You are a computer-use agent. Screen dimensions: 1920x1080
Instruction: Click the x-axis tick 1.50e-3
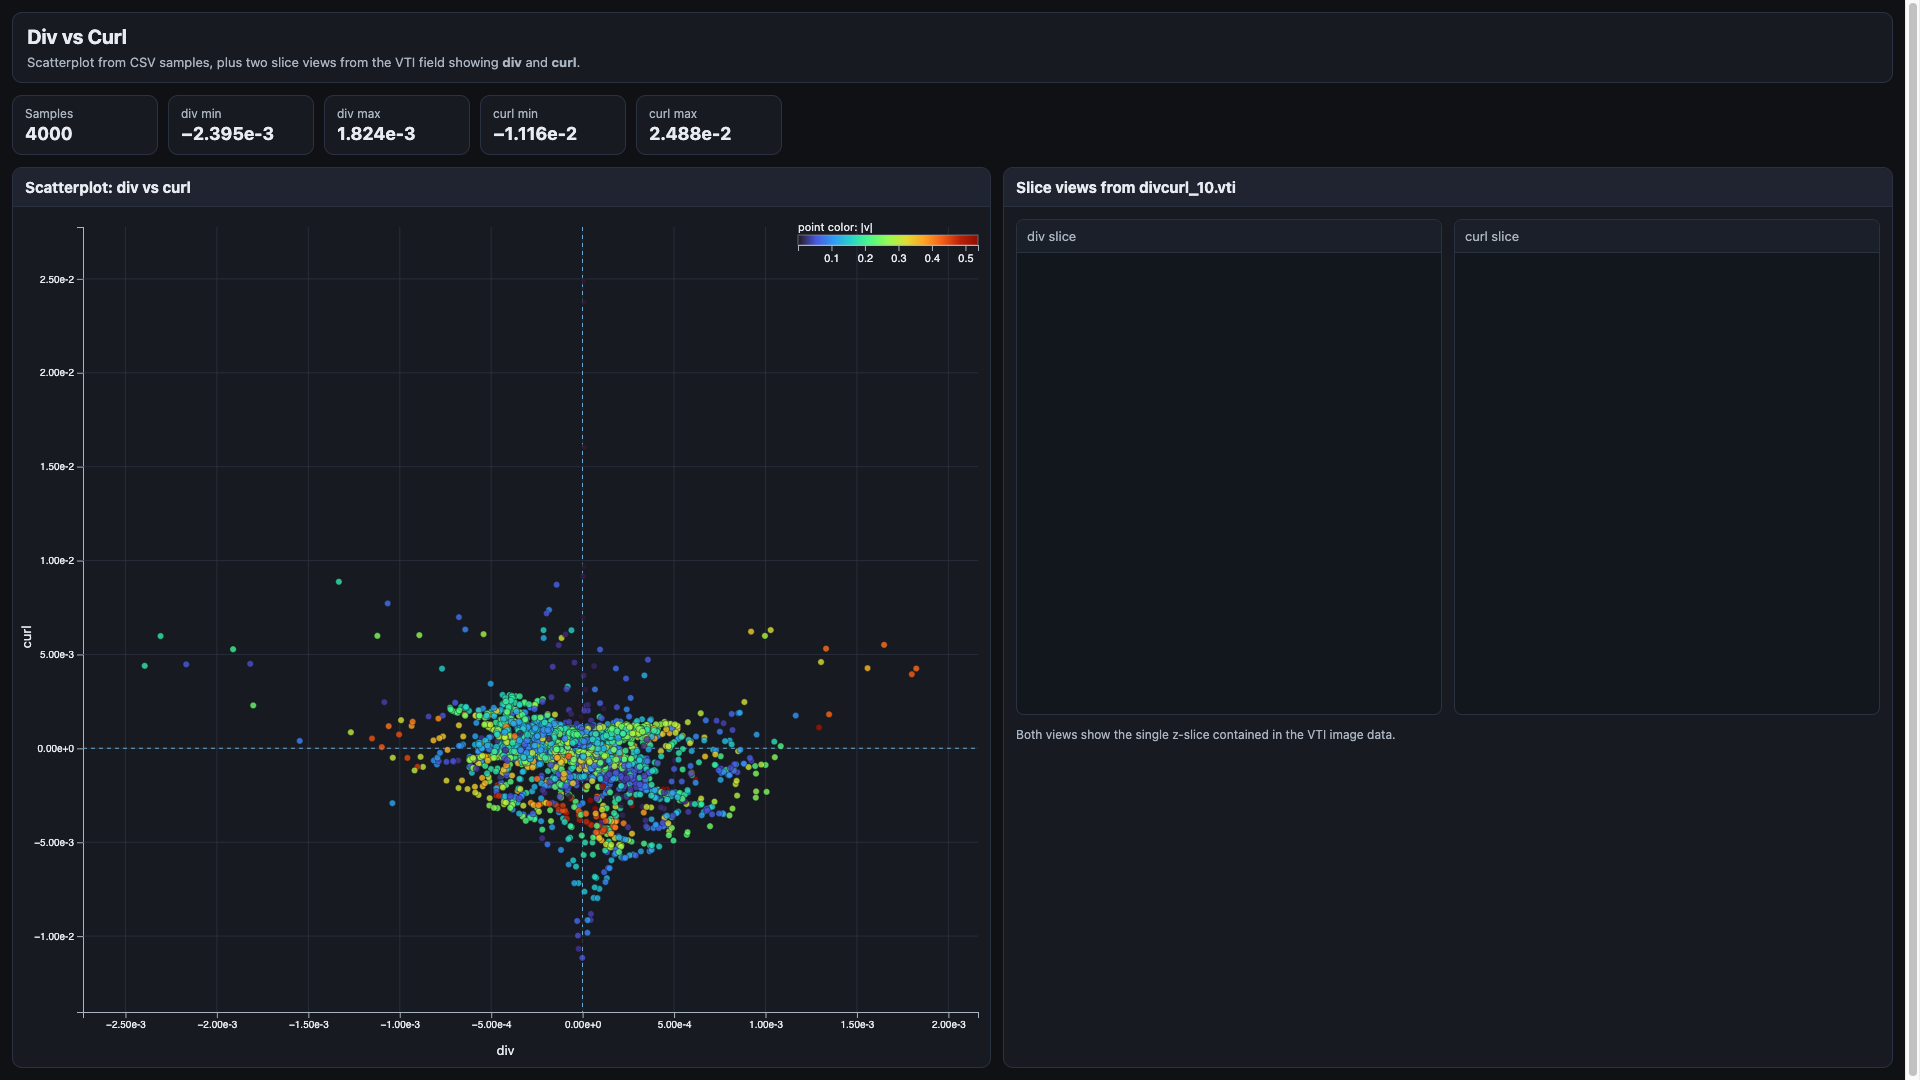click(857, 1024)
